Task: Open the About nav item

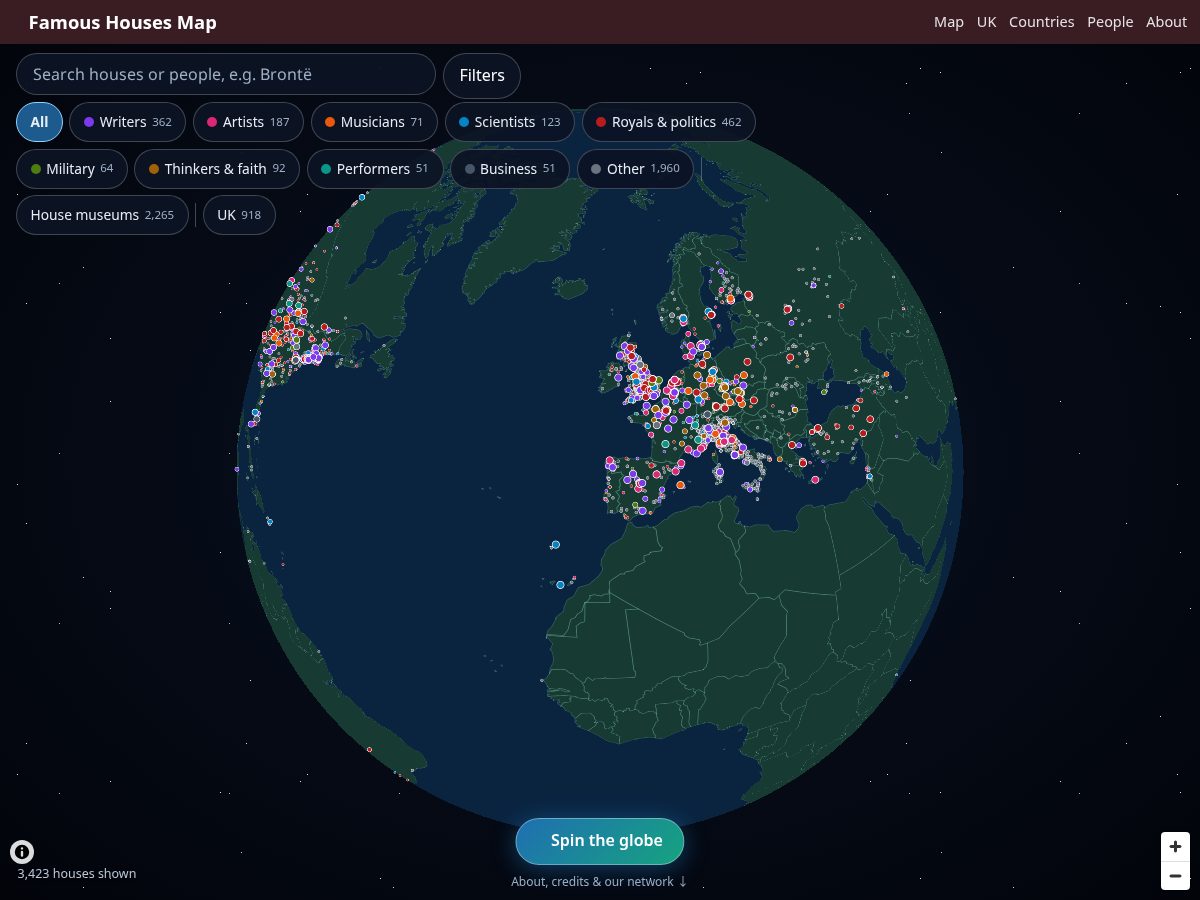Action: [x=1166, y=22]
